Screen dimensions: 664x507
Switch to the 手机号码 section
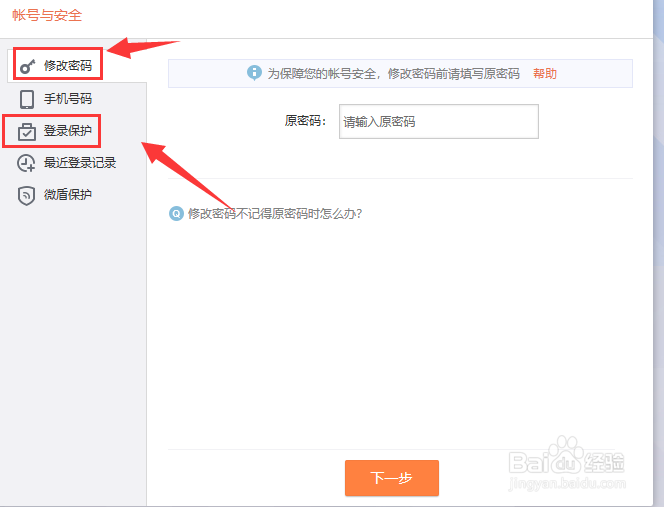tap(68, 99)
